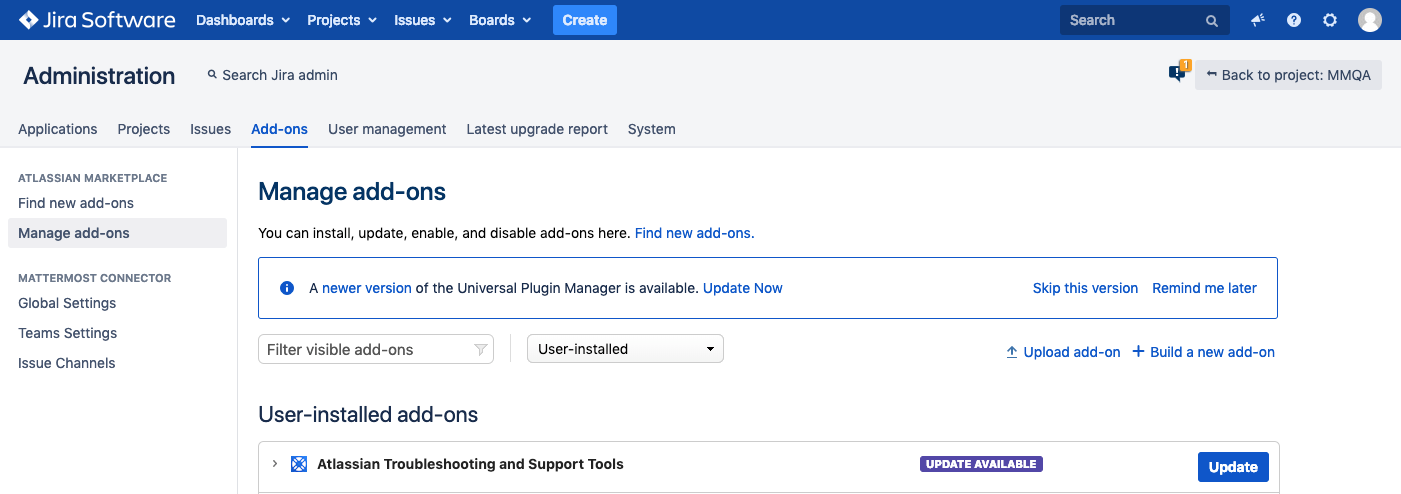Screen dimensions: 1401x494
Task: Open the Projects dropdown menu
Action: 342,20
